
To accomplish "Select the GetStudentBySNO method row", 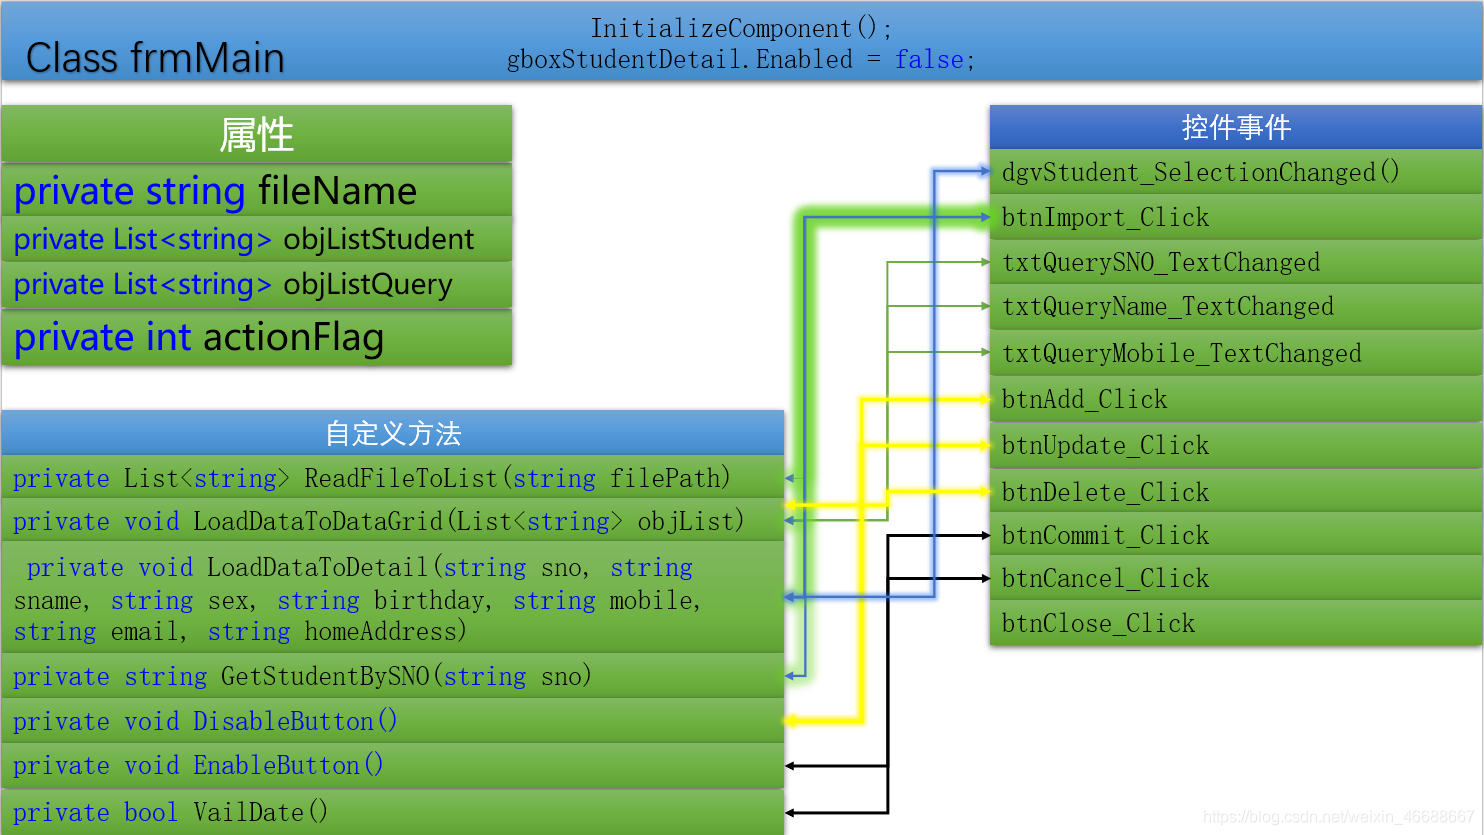I will [393, 677].
